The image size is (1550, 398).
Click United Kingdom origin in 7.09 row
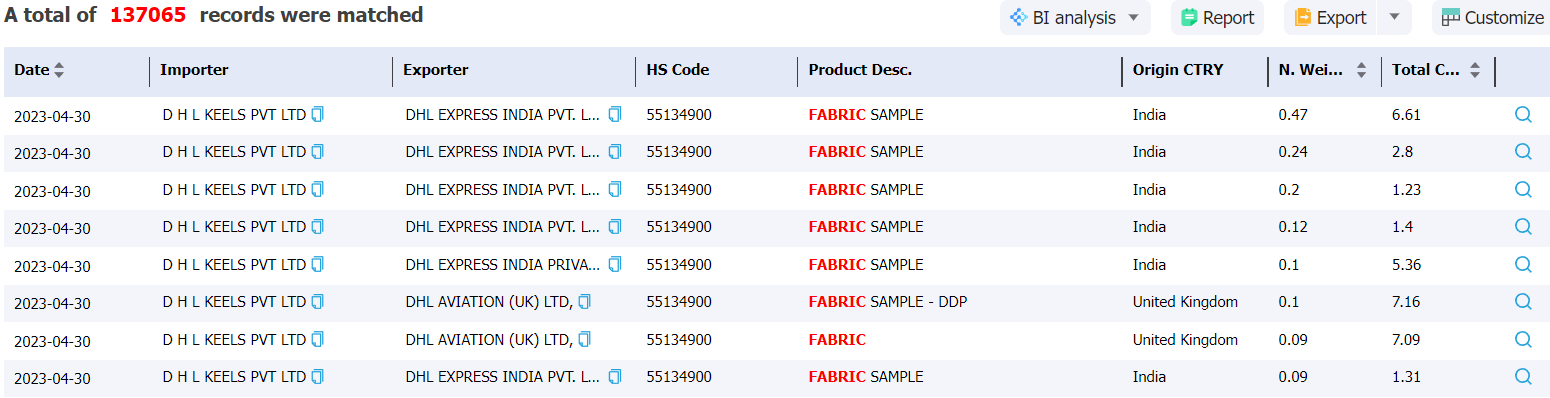click(x=1185, y=339)
